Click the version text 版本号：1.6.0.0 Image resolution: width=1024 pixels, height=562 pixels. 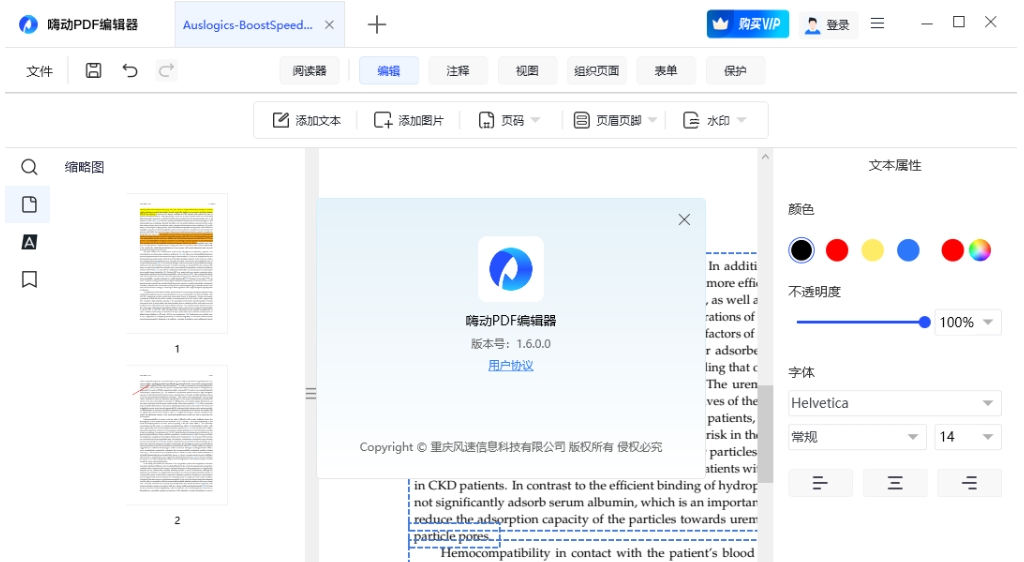(x=511, y=344)
